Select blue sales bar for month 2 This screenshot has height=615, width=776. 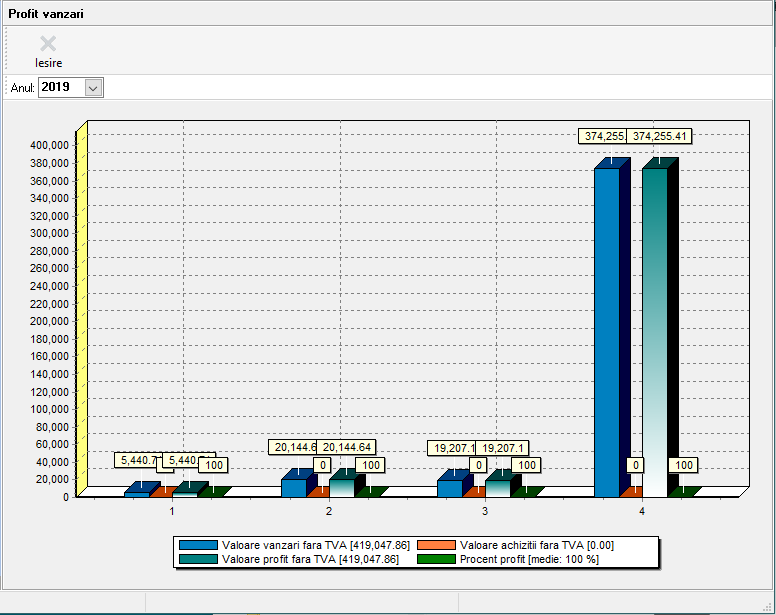tap(293, 487)
